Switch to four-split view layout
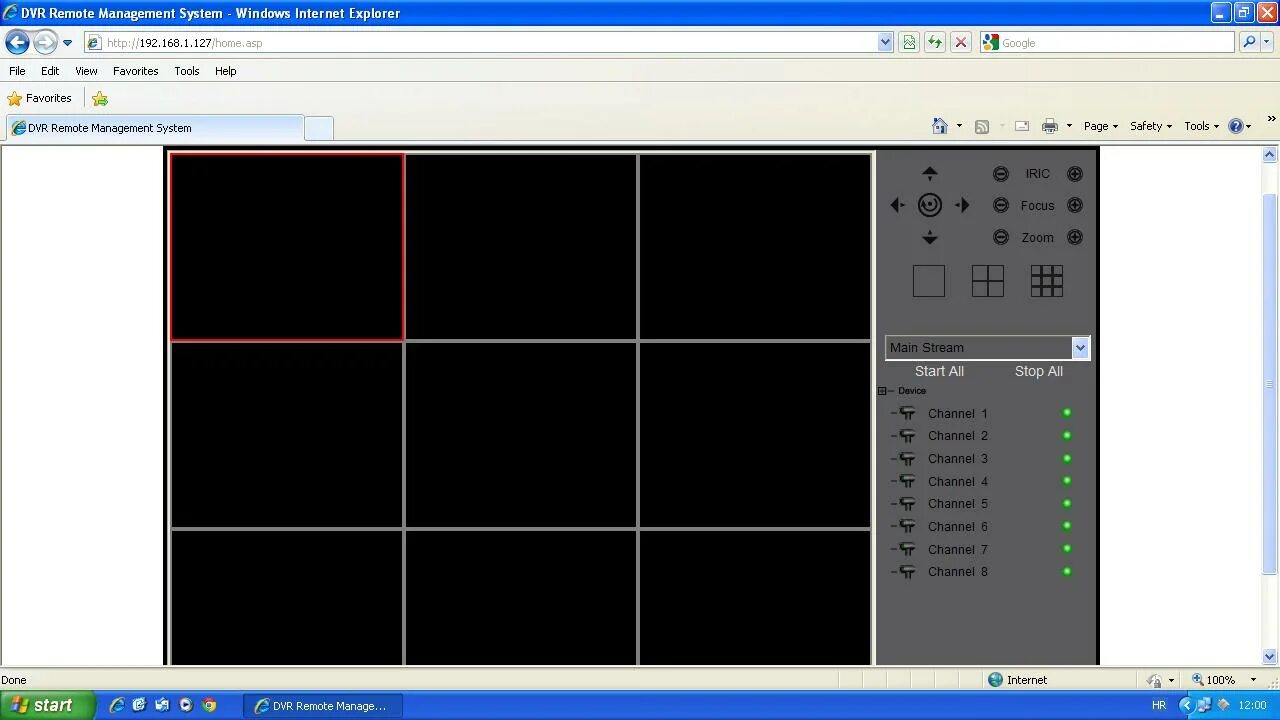 pos(987,281)
